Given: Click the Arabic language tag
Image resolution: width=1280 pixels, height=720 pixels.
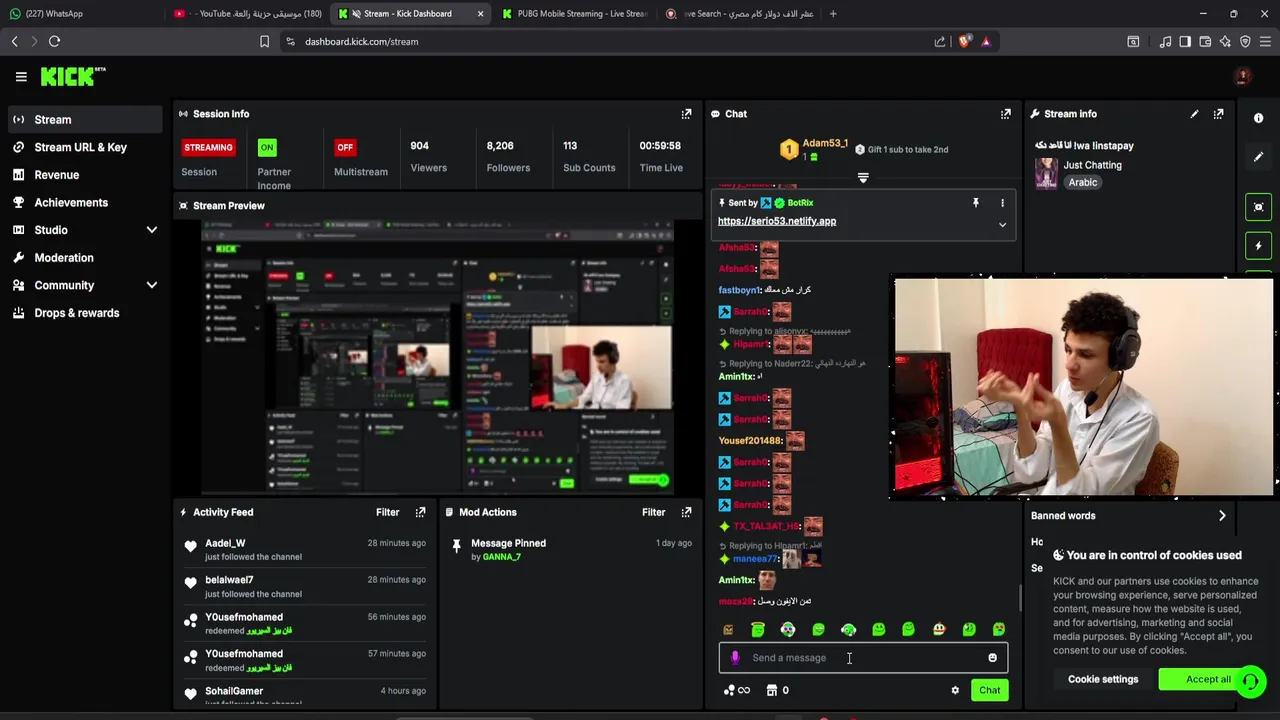Looking at the screenshot, I should coord(1082,182).
